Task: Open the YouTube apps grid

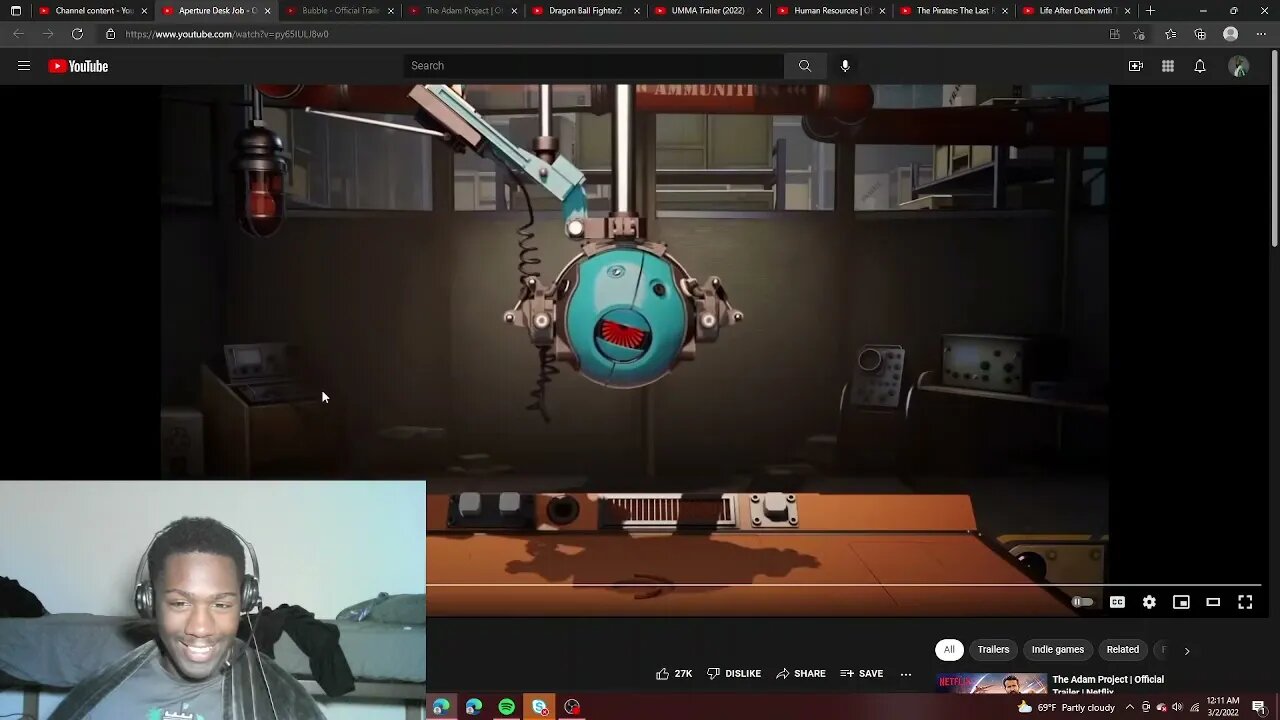Action: pos(1168,66)
